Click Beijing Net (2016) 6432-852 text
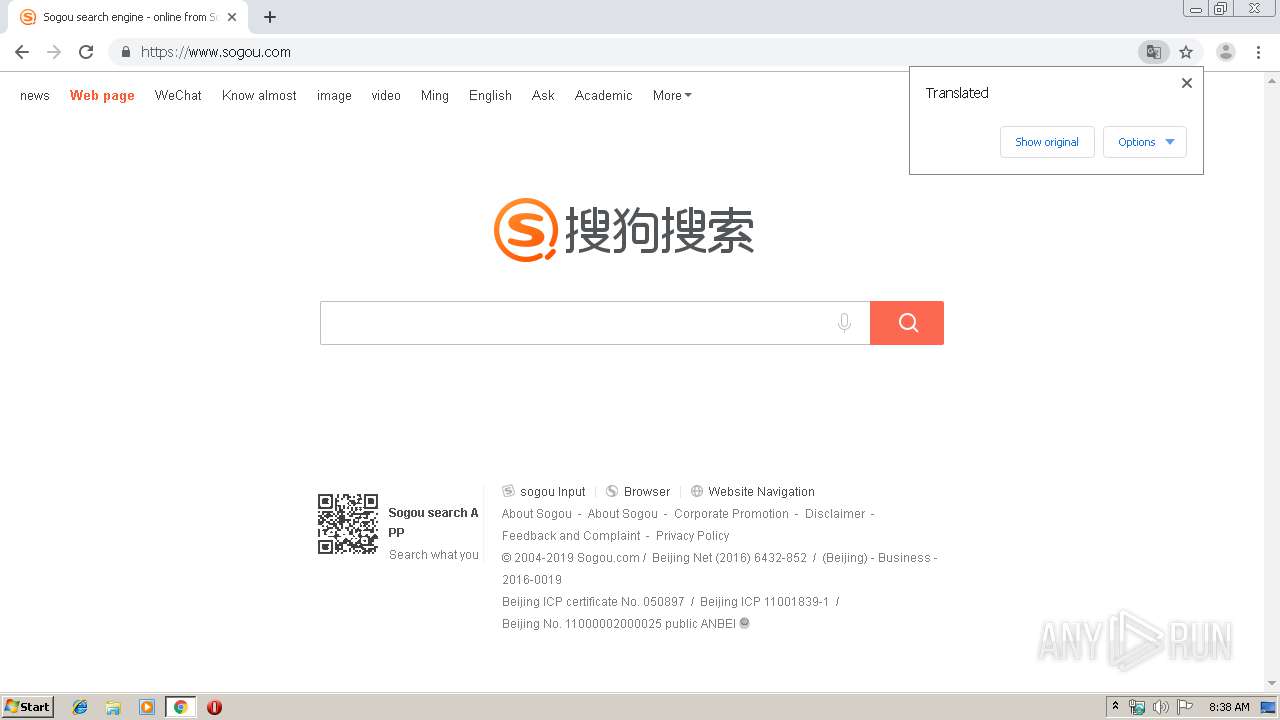The height and width of the screenshot is (720, 1280). [x=729, y=558]
